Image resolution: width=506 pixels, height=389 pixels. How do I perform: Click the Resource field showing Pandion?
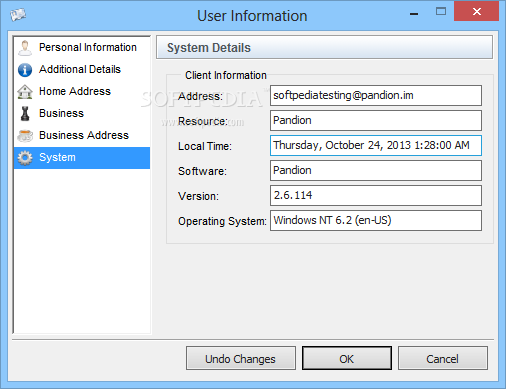pos(376,121)
